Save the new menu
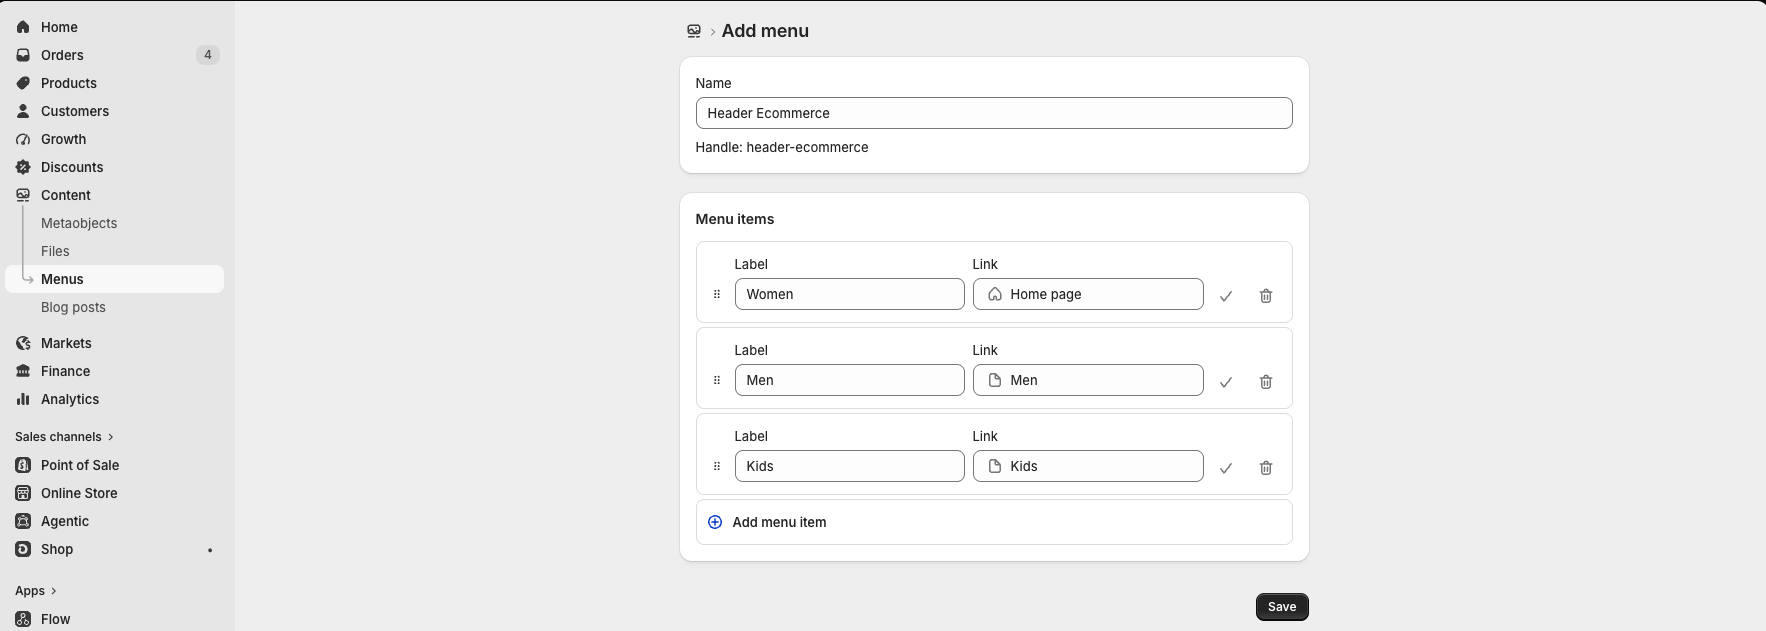Viewport: 1766px width, 631px height. coord(1282,607)
